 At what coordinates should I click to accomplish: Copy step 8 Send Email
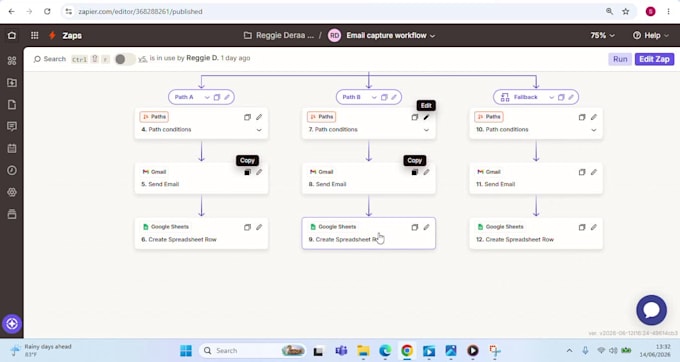pos(415,172)
